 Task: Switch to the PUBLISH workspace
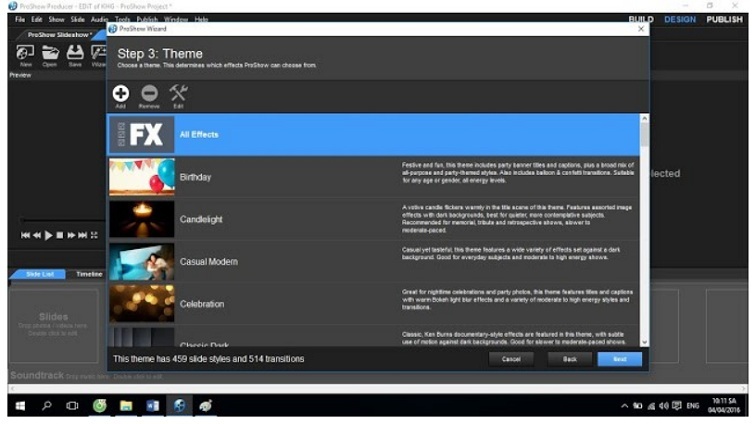click(724, 20)
